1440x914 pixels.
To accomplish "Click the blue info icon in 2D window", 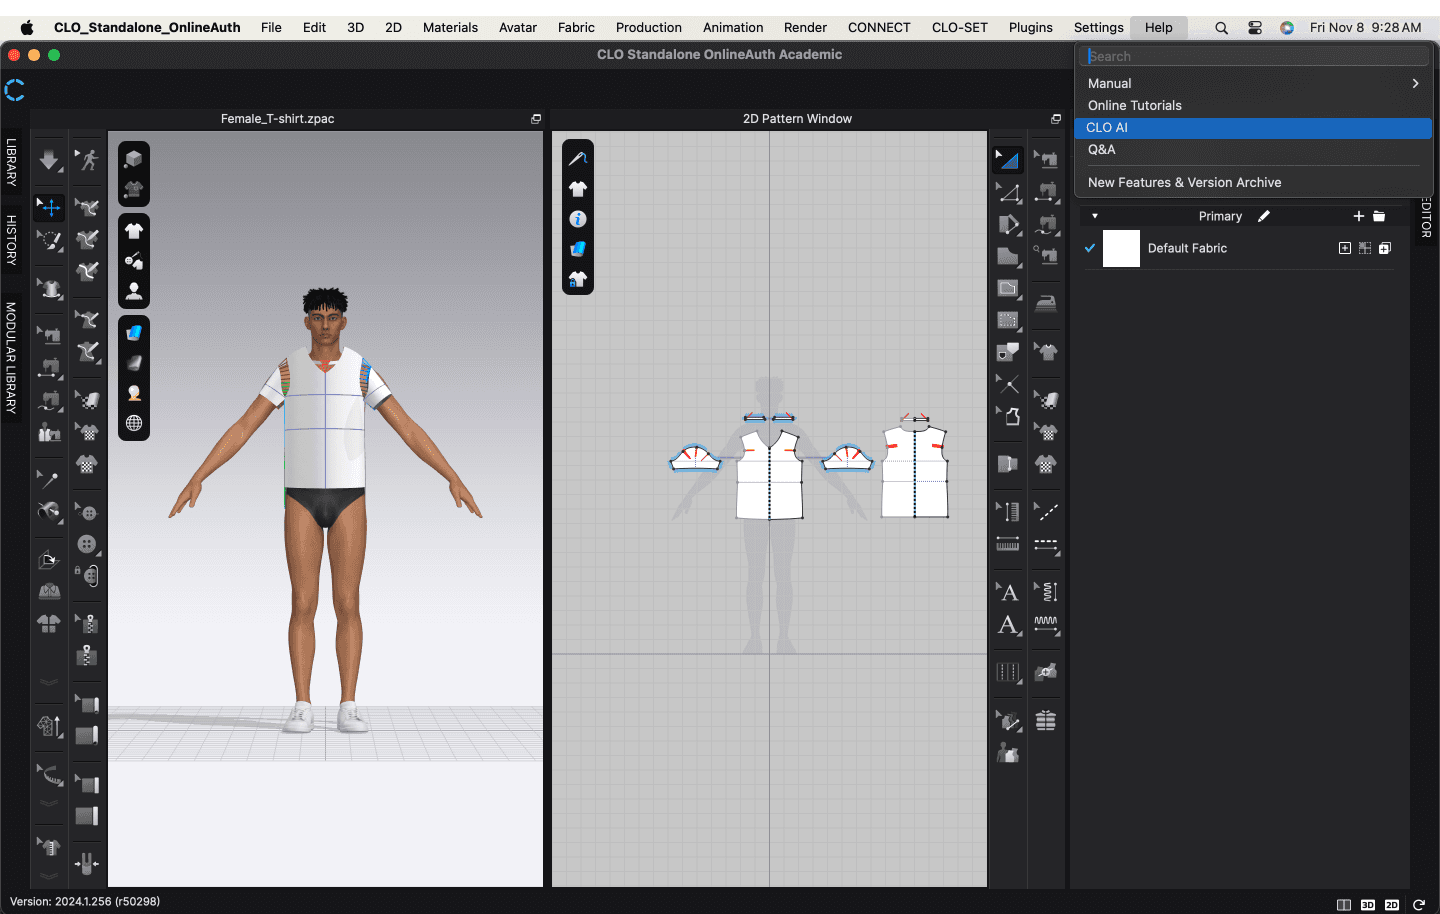I will [x=578, y=219].
